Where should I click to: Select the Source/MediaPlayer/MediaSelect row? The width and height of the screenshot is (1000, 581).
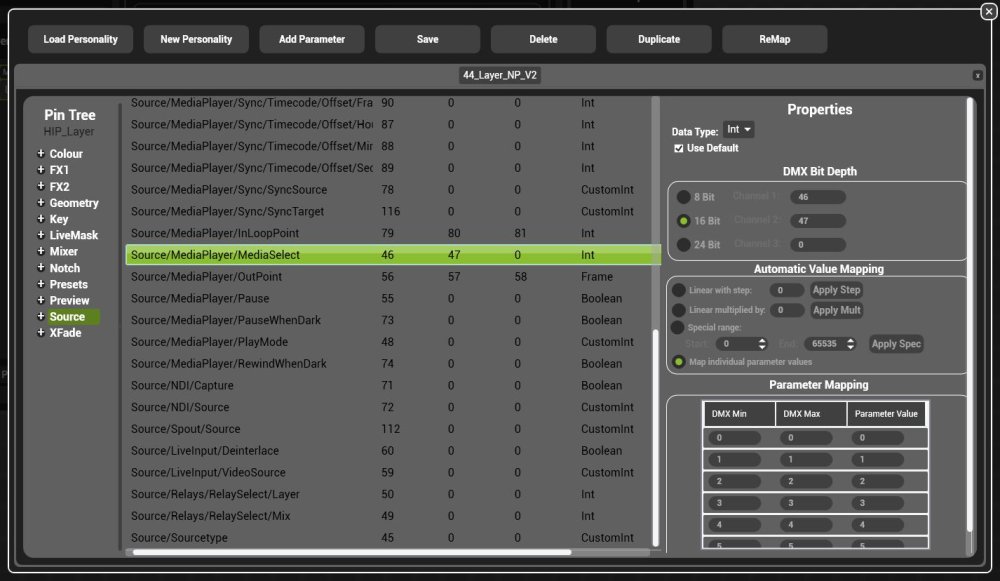click(x=392, y=254)
